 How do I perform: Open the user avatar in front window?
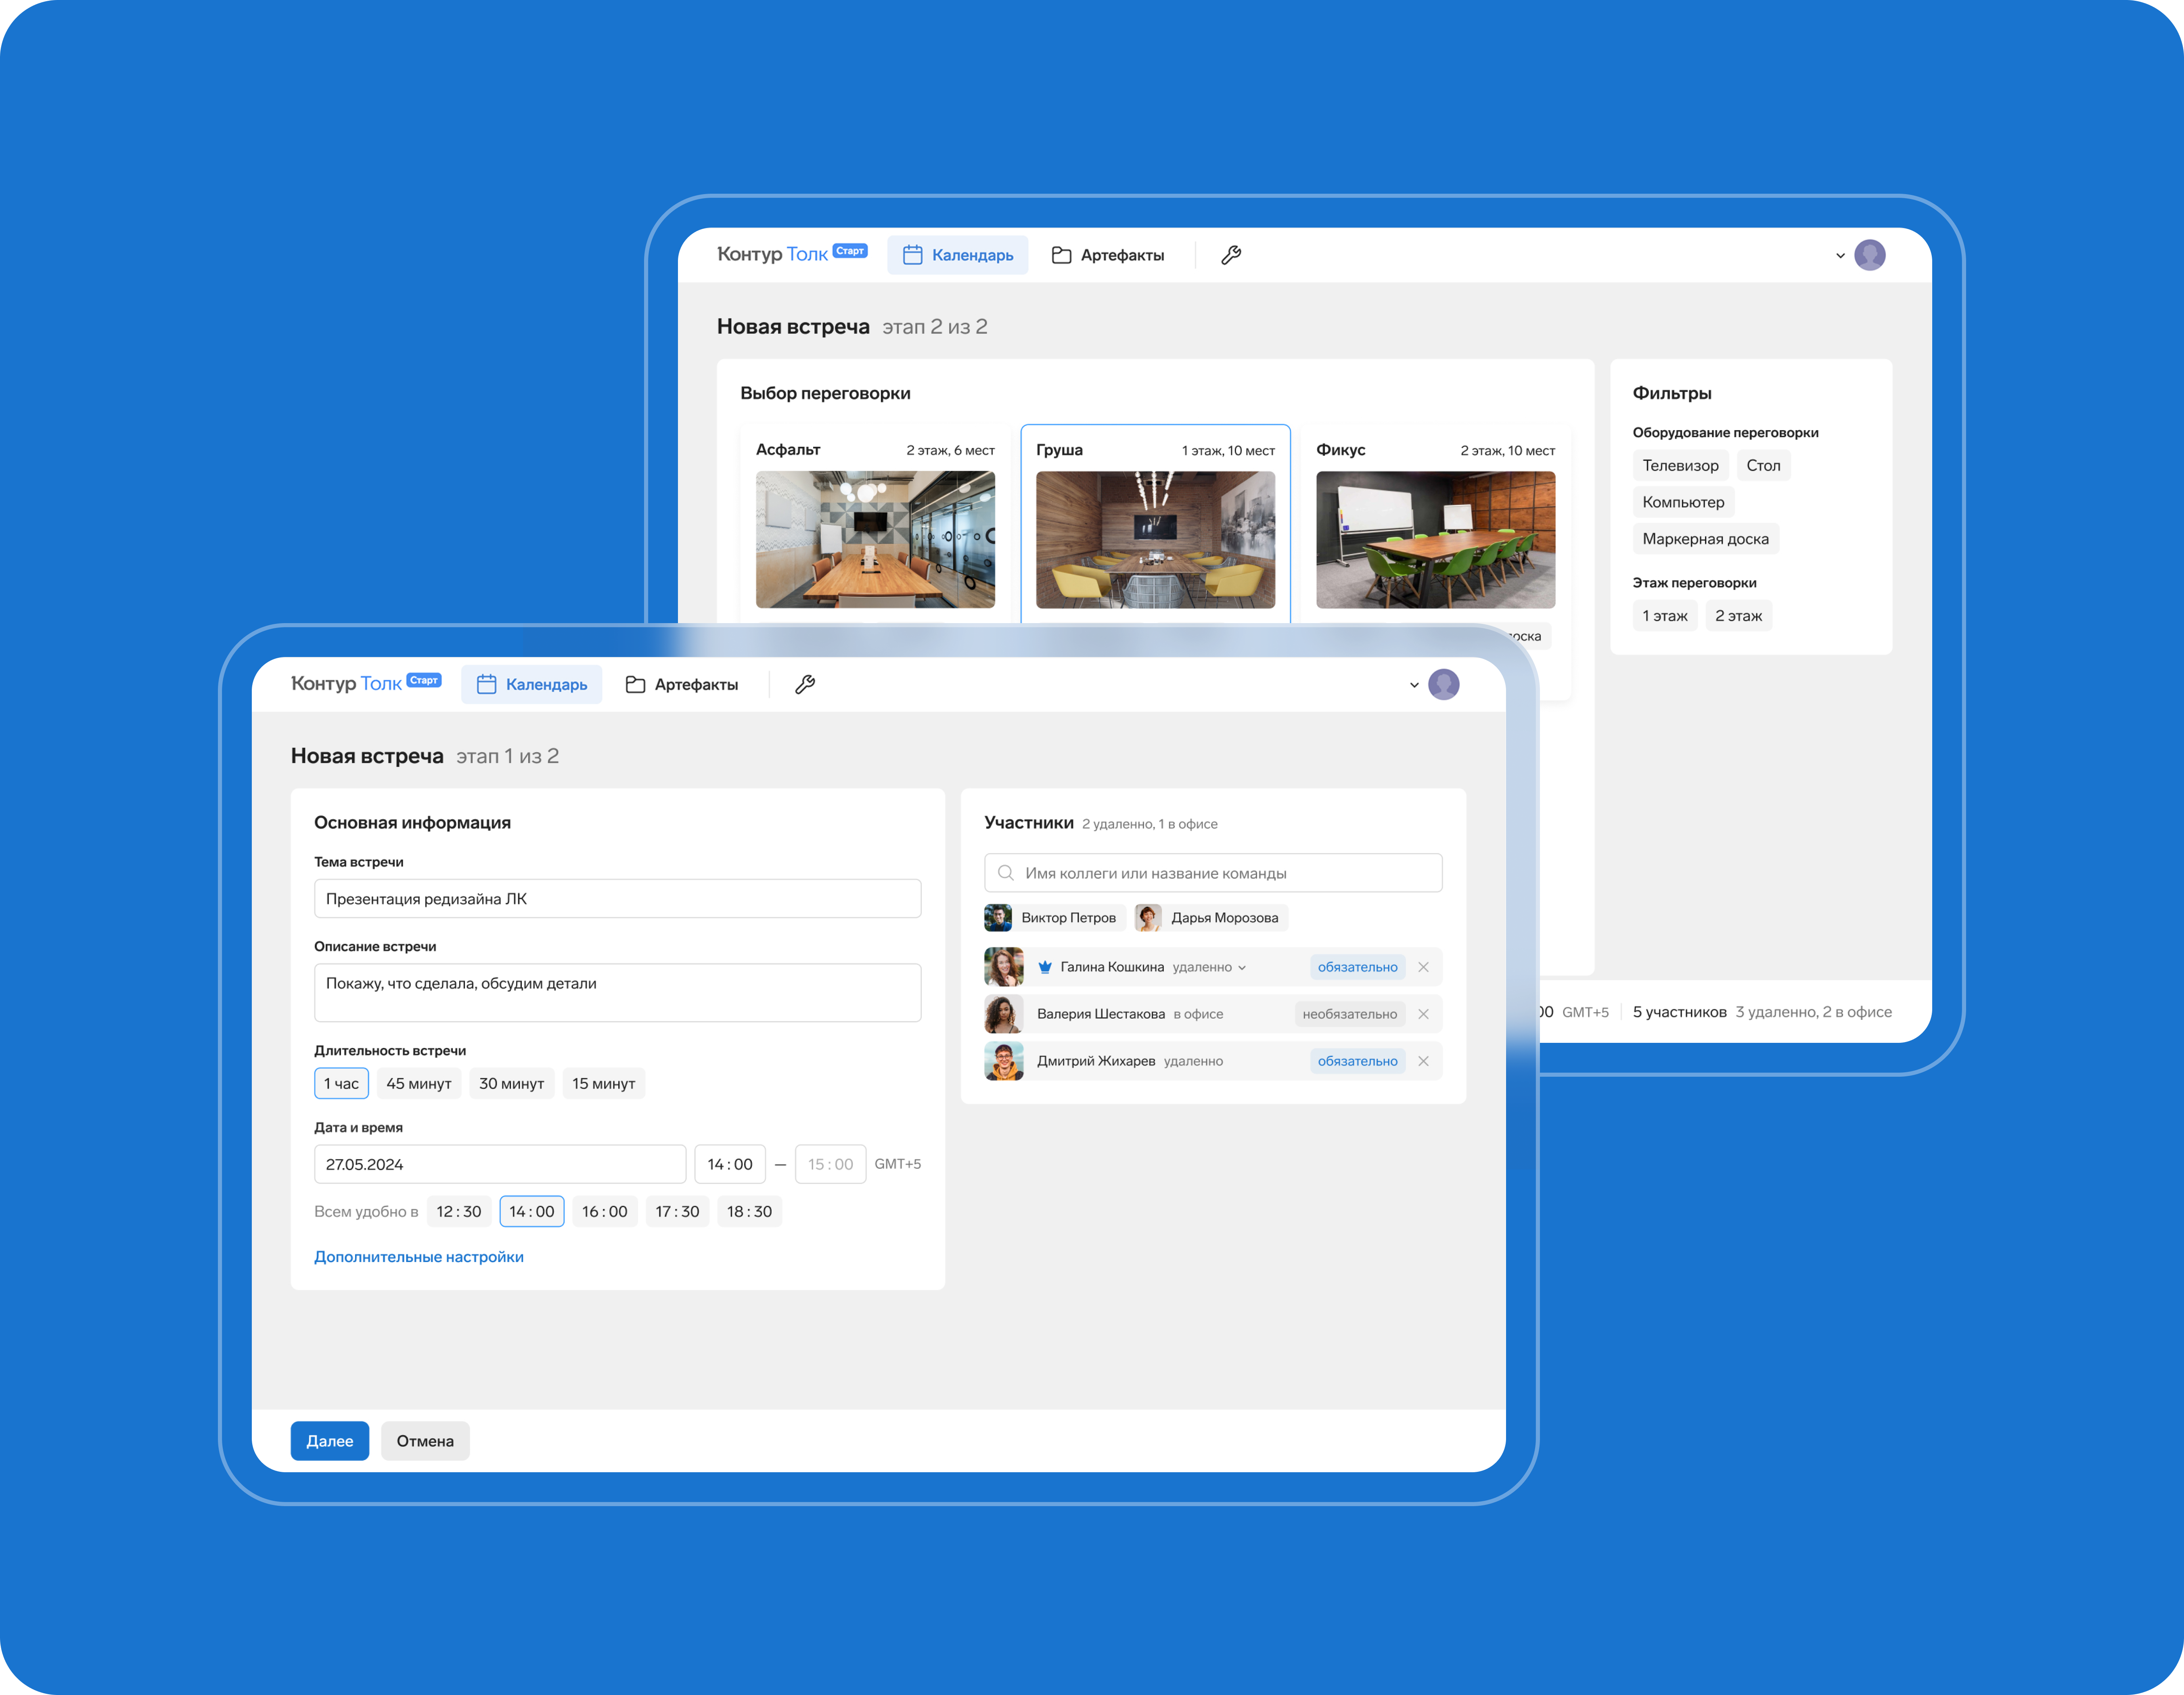[1443, 684]
